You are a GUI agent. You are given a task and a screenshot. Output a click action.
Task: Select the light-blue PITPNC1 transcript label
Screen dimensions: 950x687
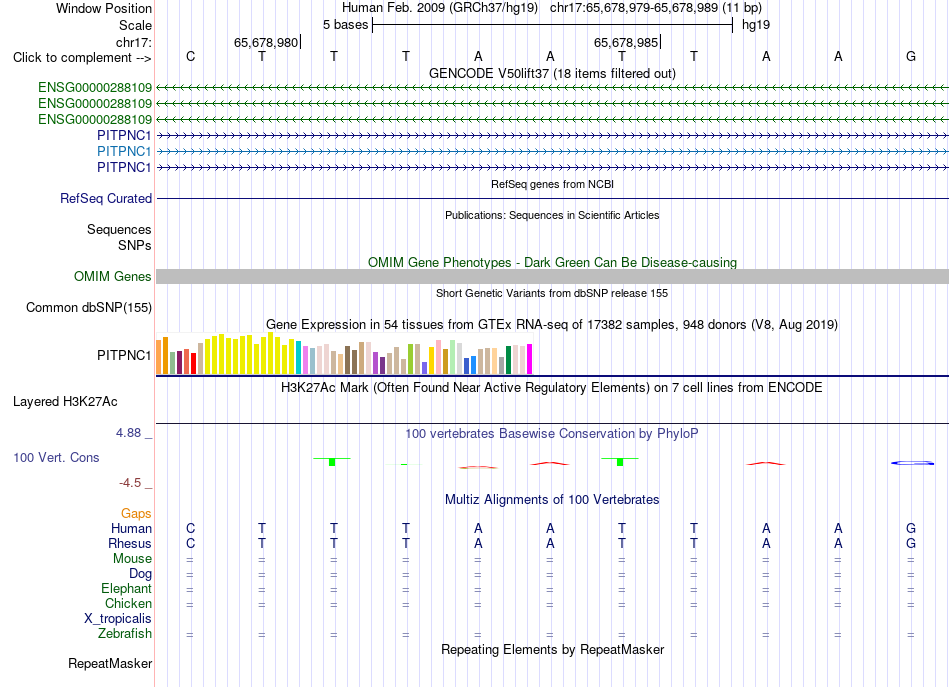[x=124, y=151]
